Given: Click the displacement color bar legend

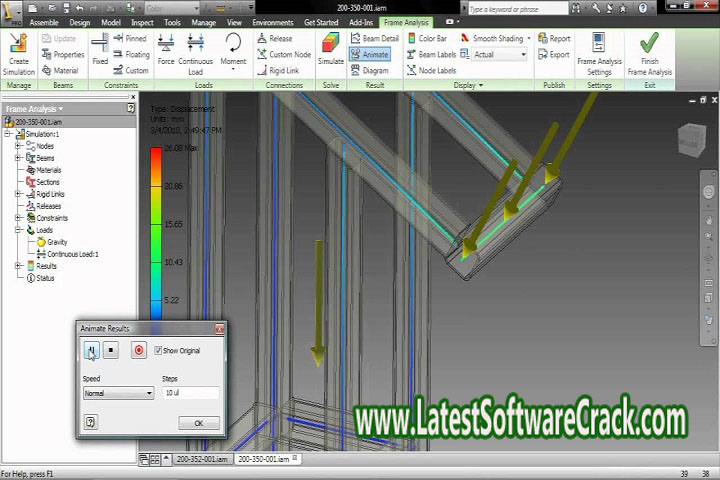Looking at the screenshot, I should [156, 230].
